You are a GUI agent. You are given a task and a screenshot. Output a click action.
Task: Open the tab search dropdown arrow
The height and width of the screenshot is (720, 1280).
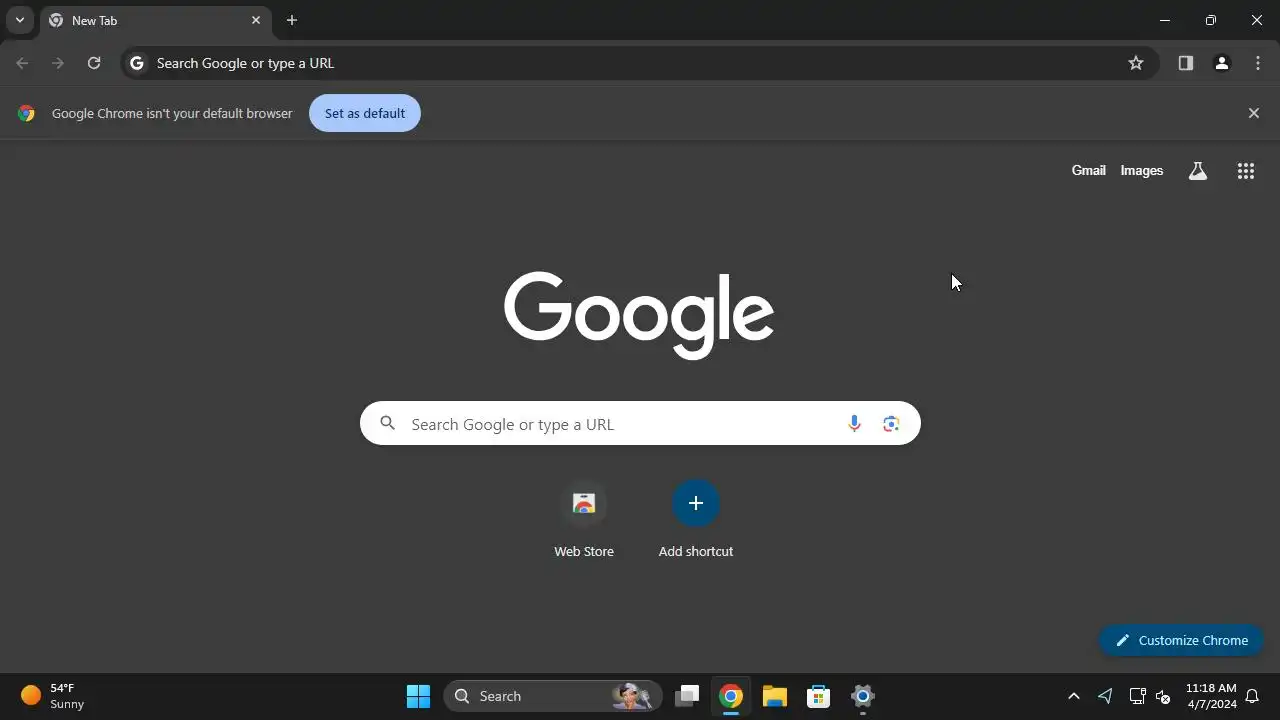[19, 20]
